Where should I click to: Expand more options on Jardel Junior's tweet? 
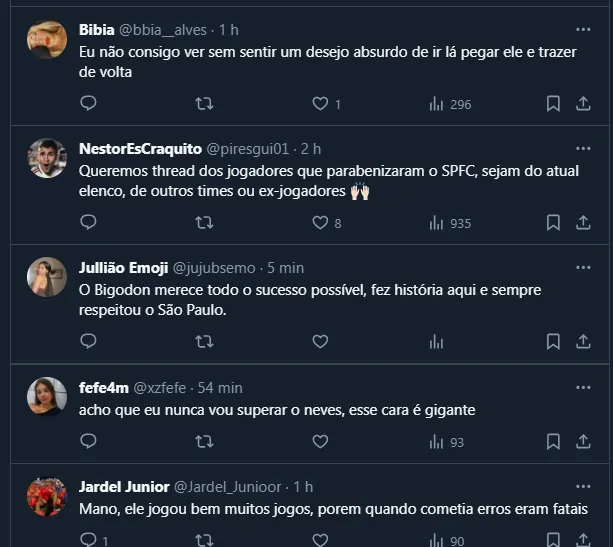(583, 487)
